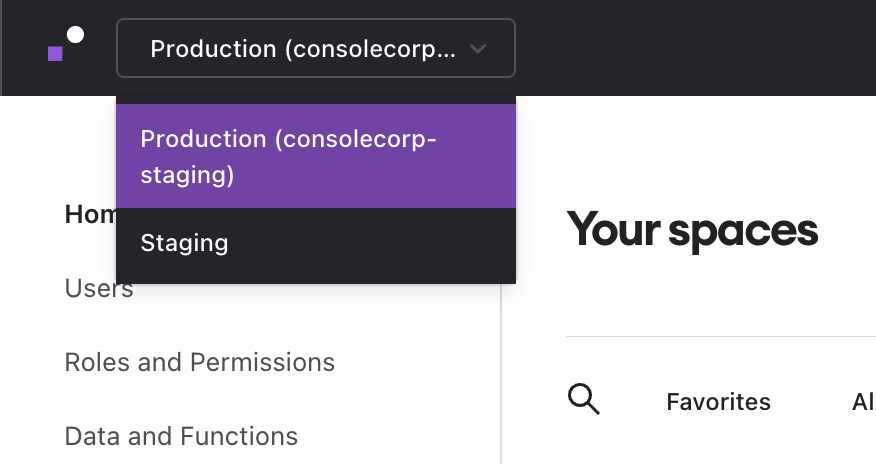This screenshot has width=876, height=464.
Task: Navigate to Roles and Permissions
Action: 199,361
